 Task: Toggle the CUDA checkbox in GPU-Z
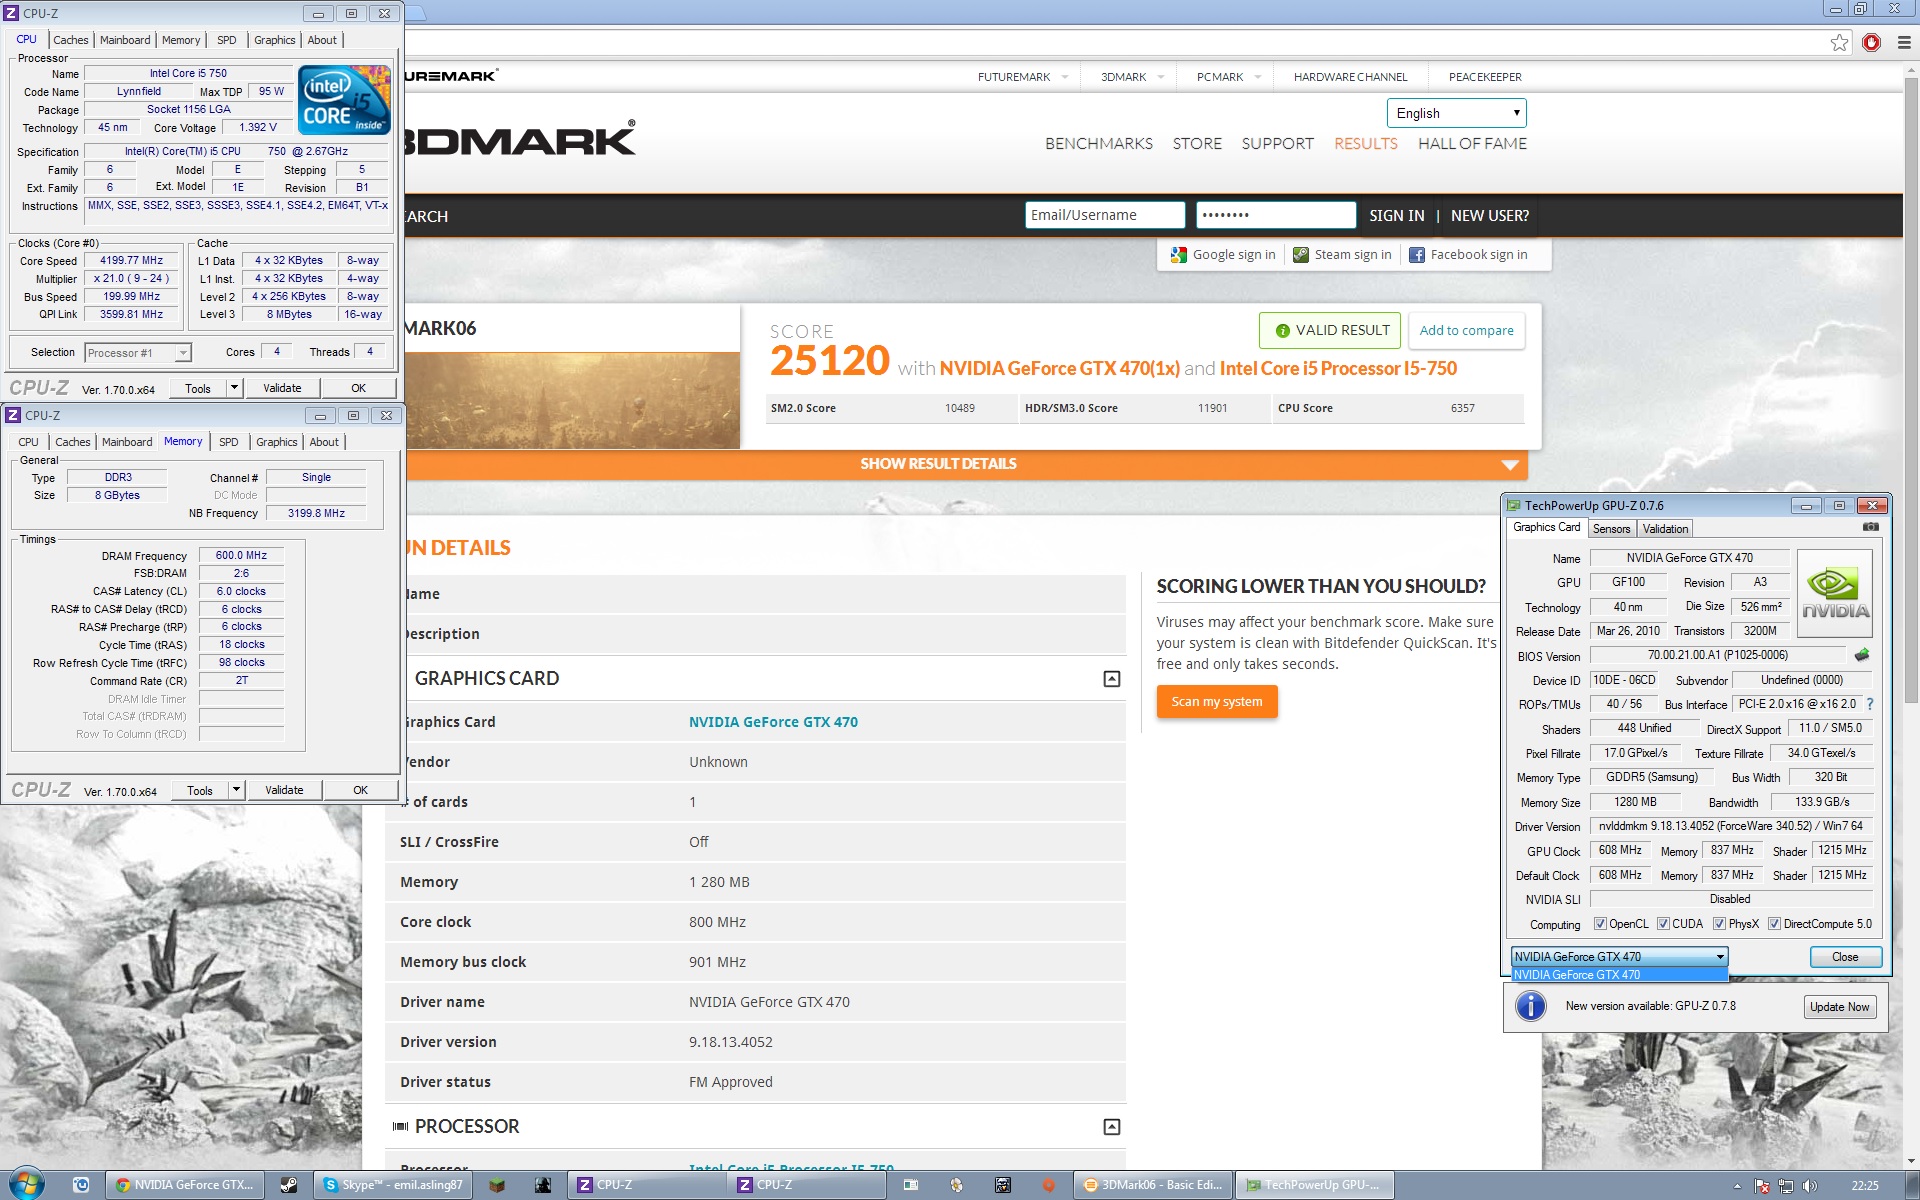pos(1663,924)
